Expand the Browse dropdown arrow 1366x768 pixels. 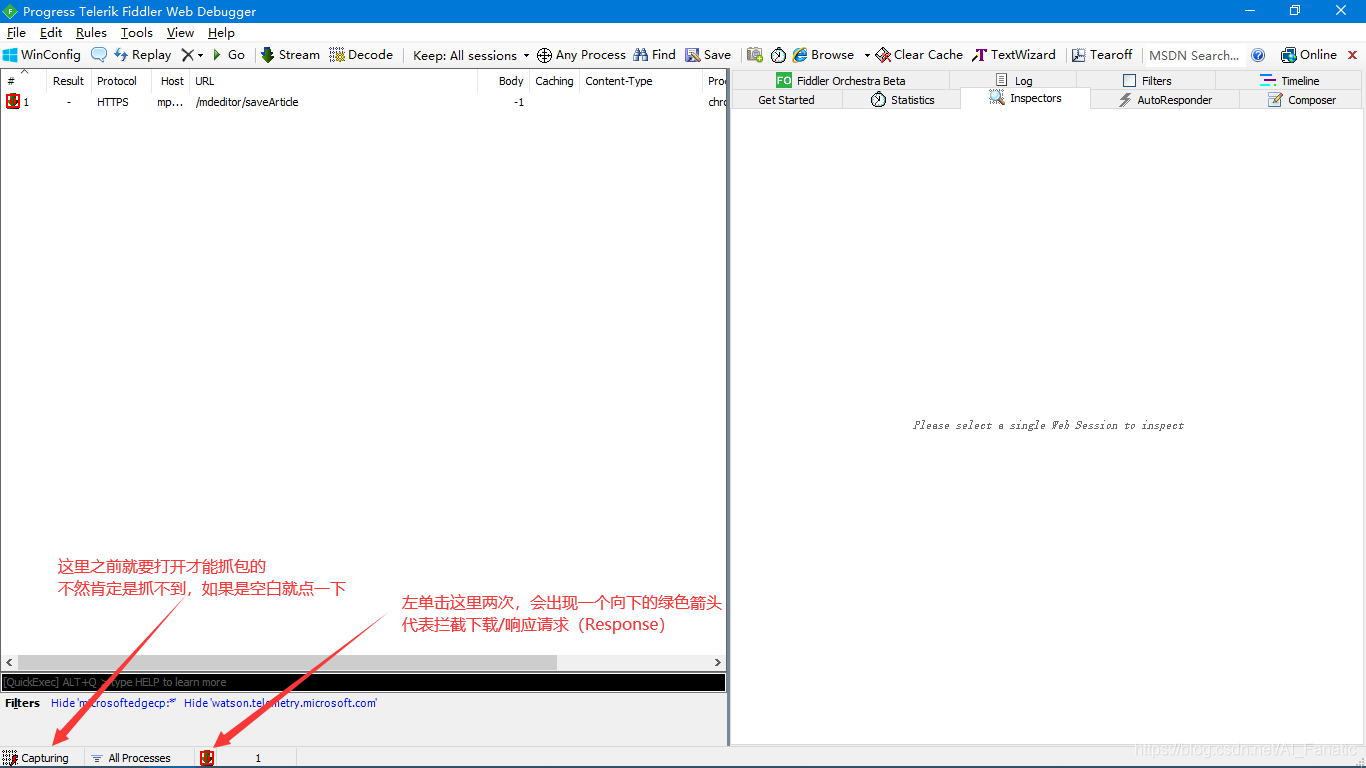867,55
